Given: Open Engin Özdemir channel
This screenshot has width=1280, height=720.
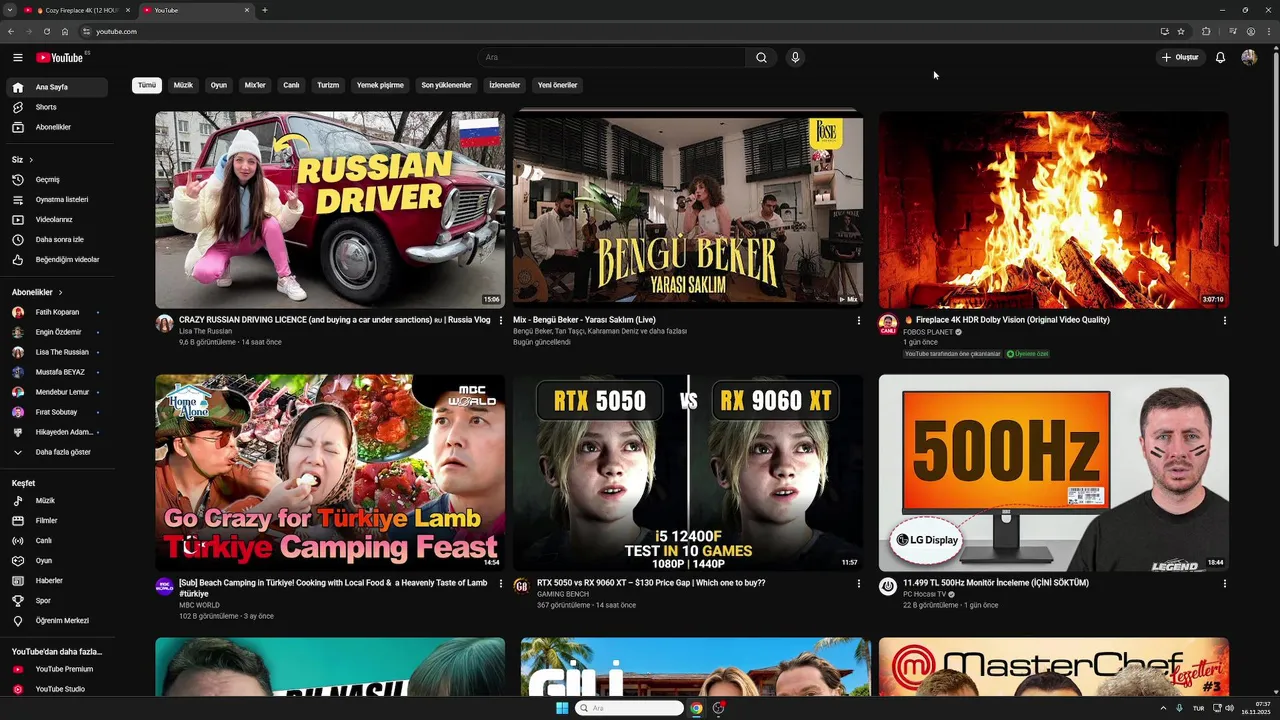Looking at the screenshot, I should pyautogui.click(x=56, y=332).
